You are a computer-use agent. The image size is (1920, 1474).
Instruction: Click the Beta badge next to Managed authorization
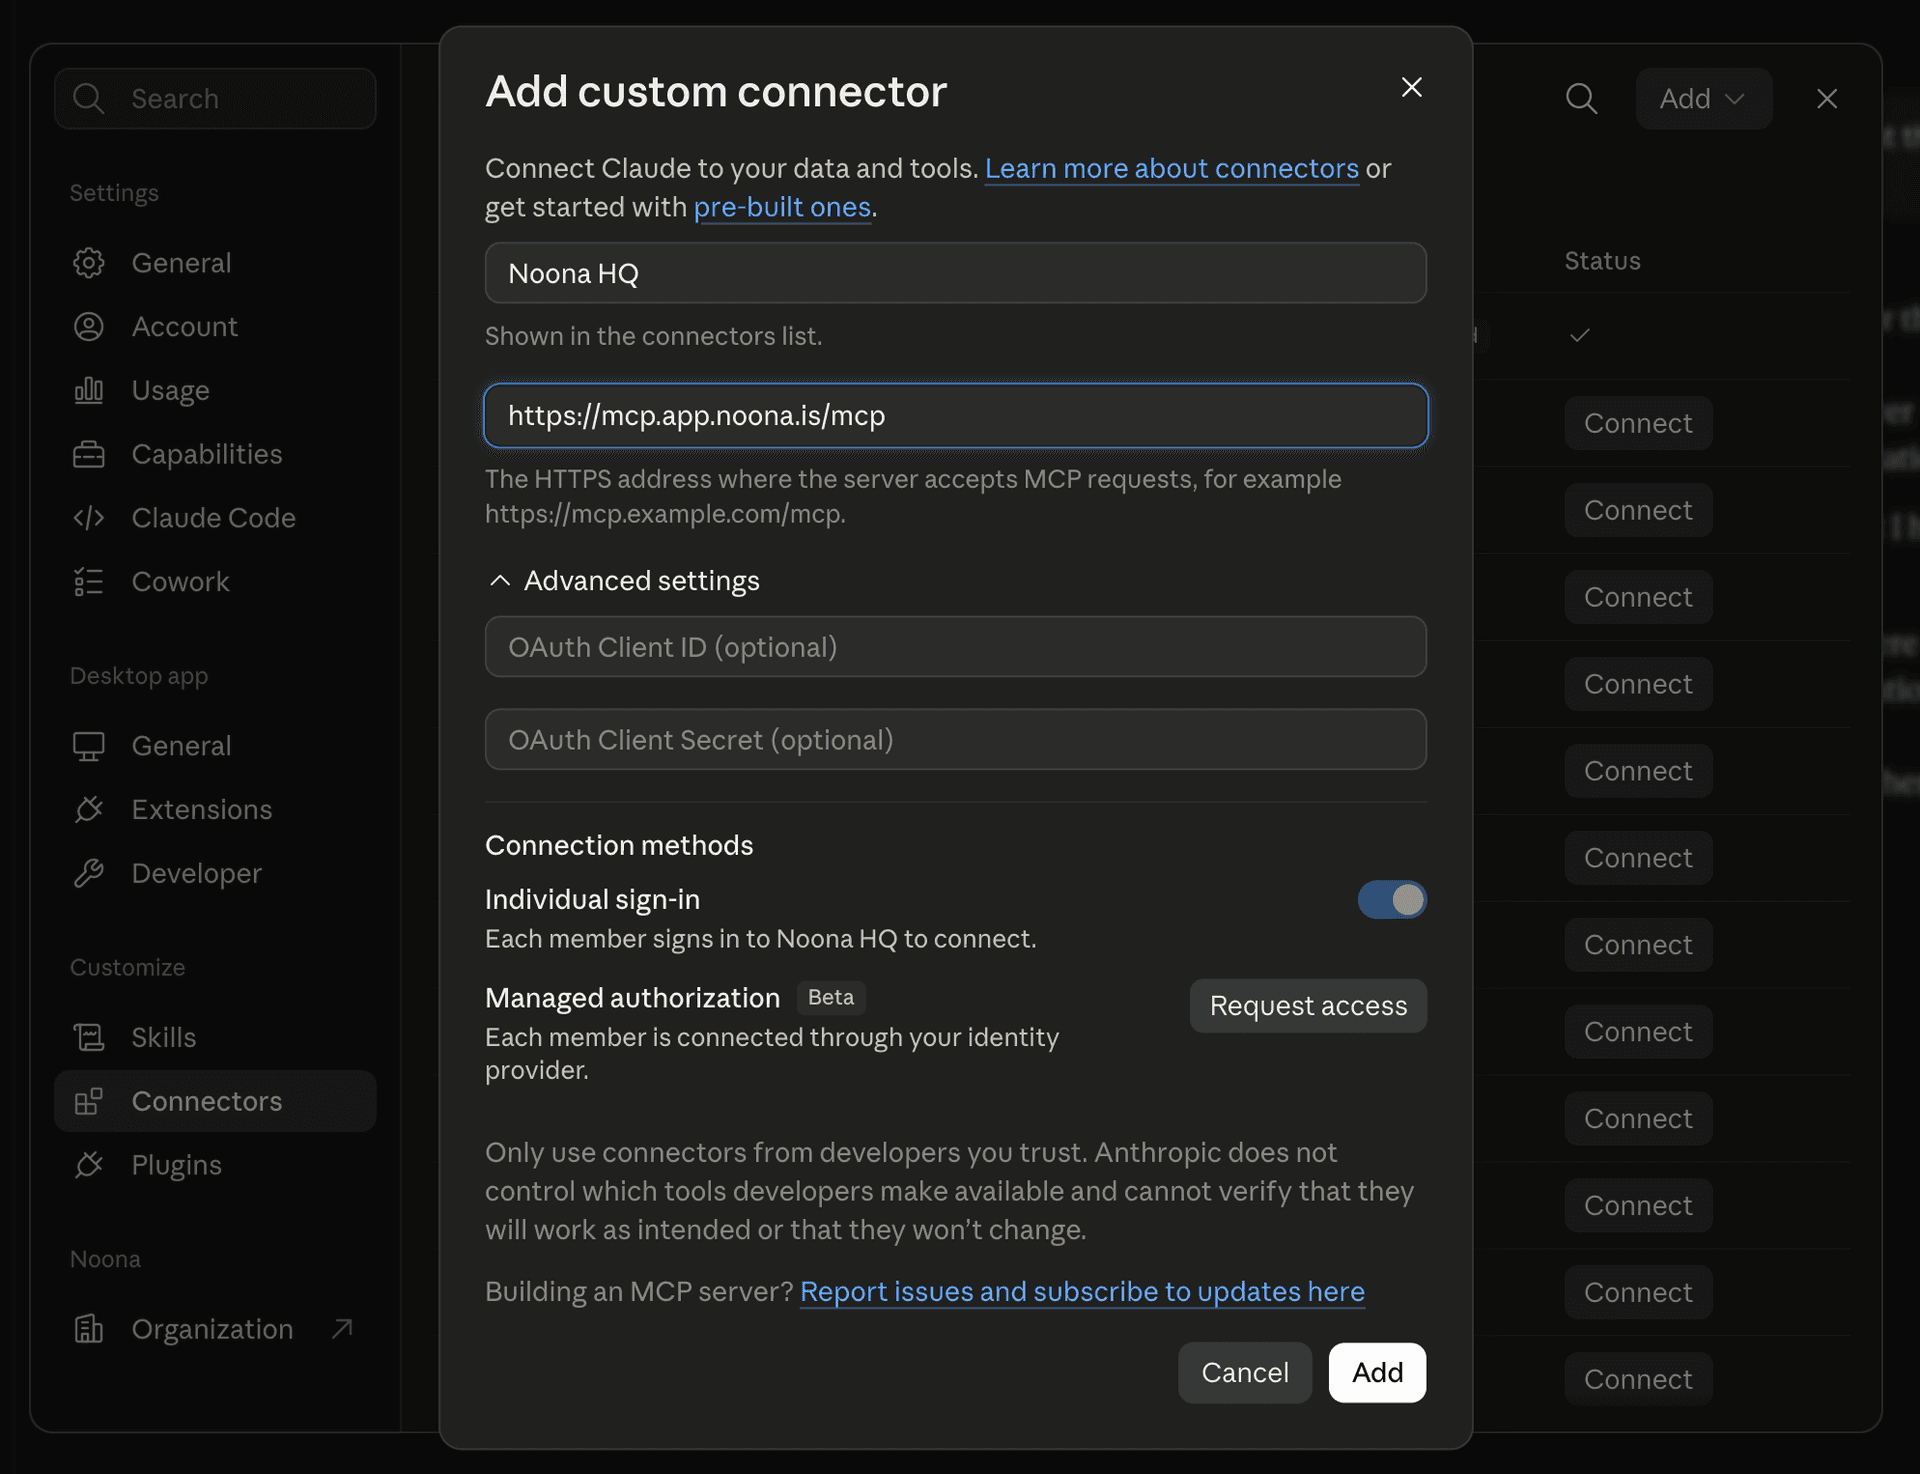(x=831, y=997)
